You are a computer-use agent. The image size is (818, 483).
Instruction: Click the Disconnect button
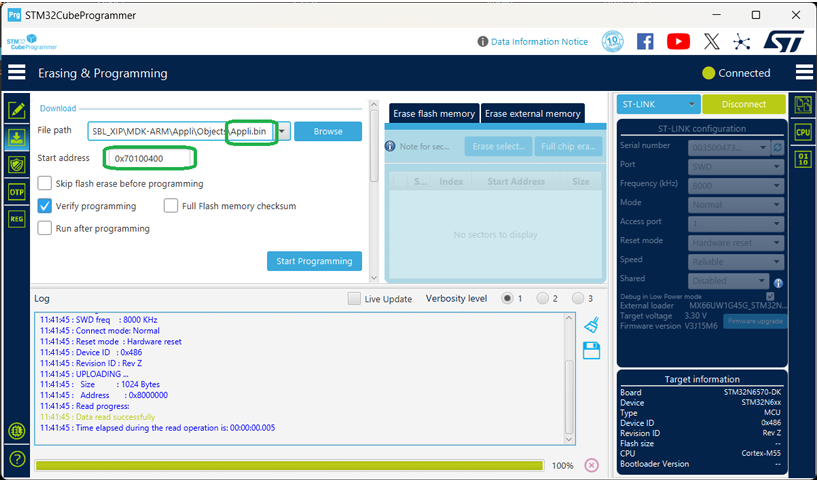(x=743, y=104)
